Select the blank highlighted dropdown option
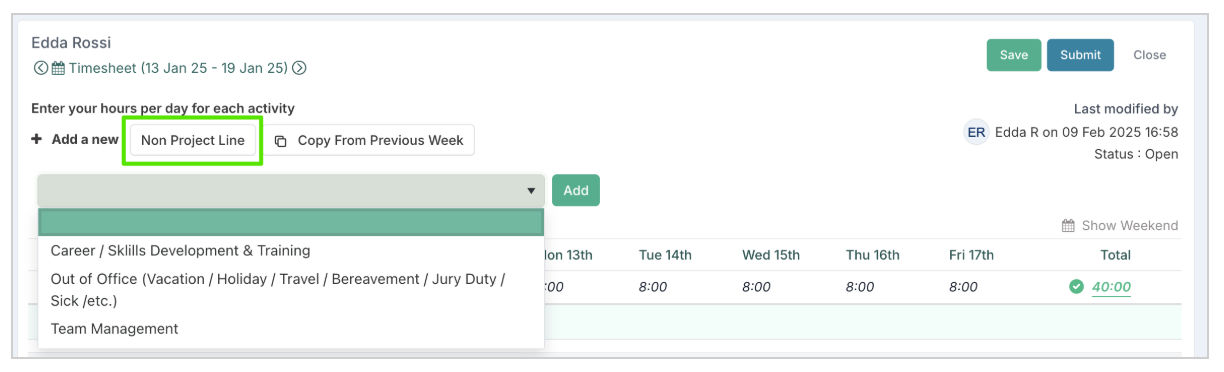This screenshot has height=372, width=1224. [291, 222]
